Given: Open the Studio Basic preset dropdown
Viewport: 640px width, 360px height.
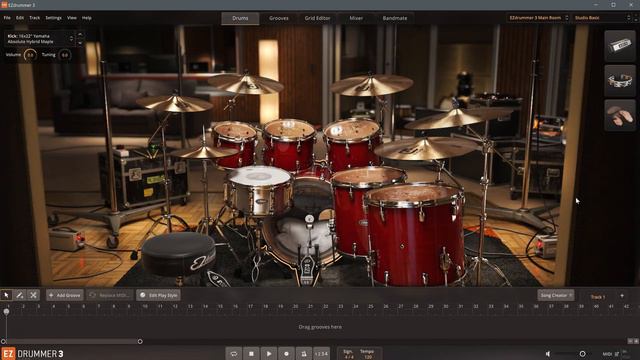Looking at the screenshot, I should [x=602, y=18].
